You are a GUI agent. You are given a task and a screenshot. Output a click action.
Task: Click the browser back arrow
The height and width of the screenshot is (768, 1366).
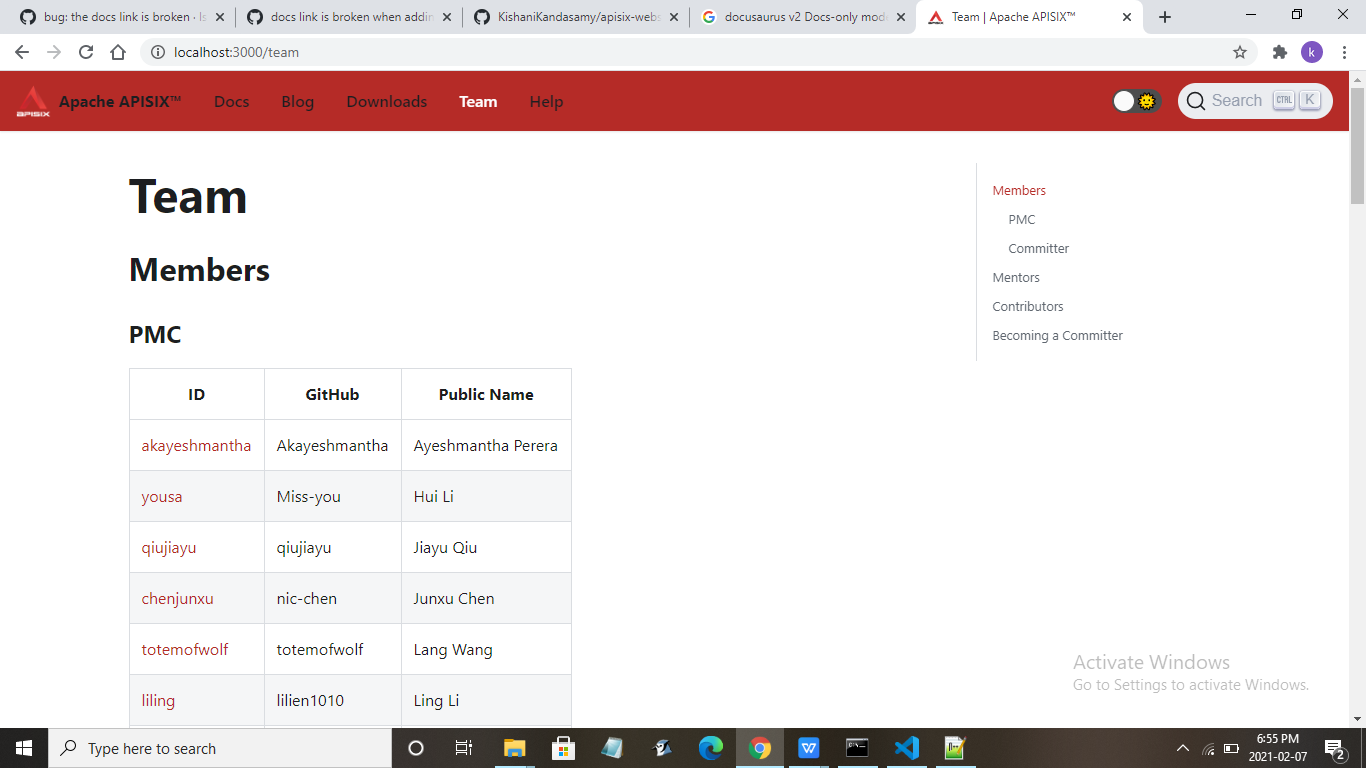click(22, 52)
